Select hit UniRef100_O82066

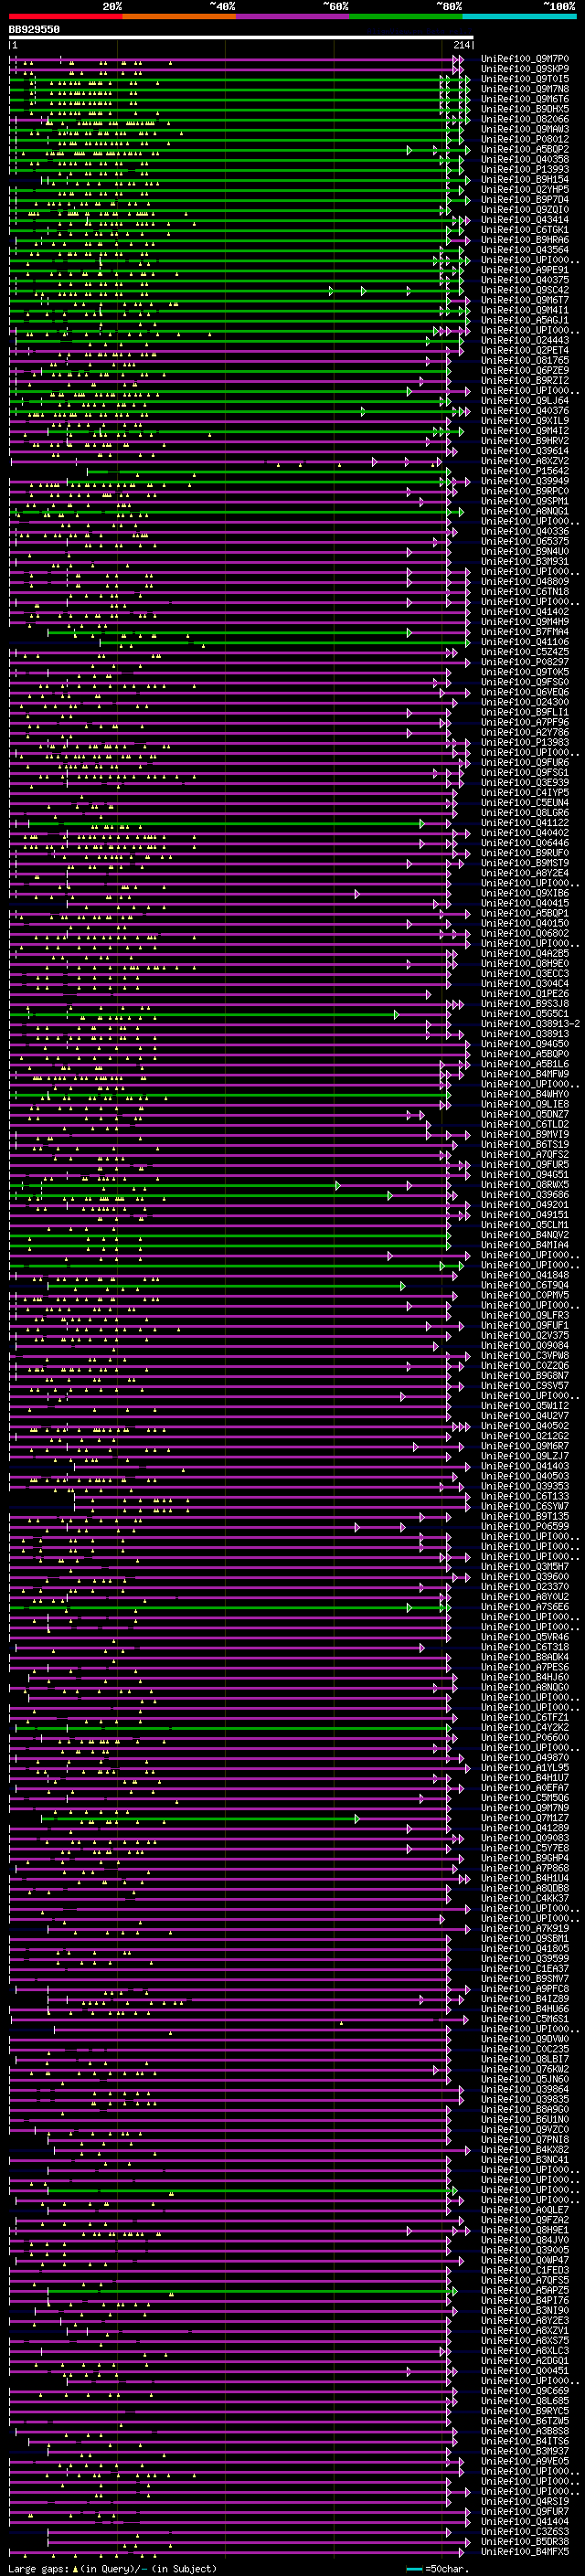[525, 119]
